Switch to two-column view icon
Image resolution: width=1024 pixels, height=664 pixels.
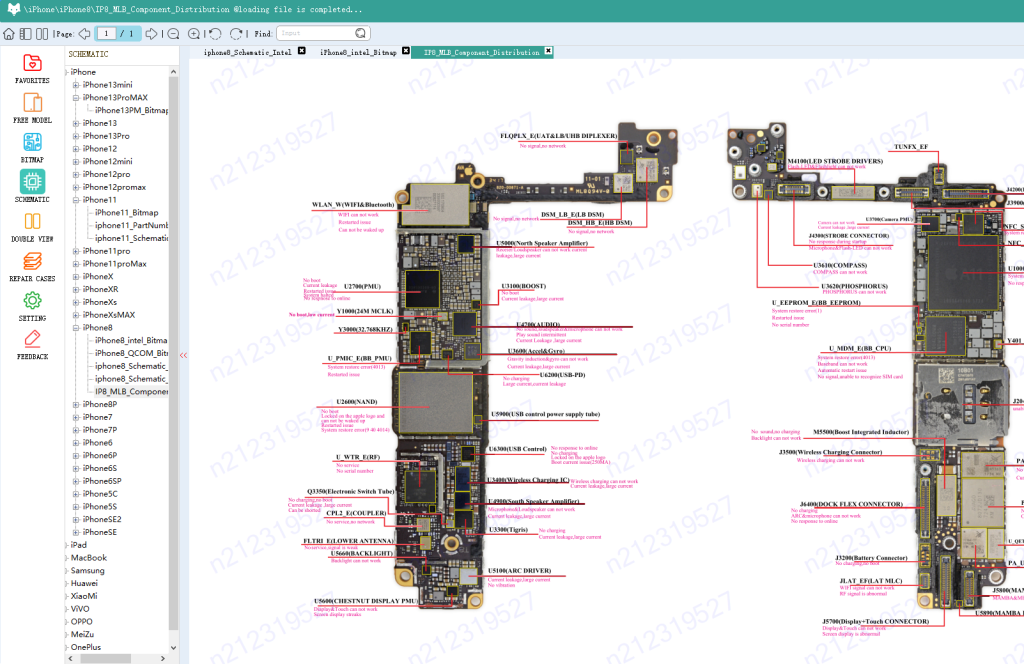point(42,33)
